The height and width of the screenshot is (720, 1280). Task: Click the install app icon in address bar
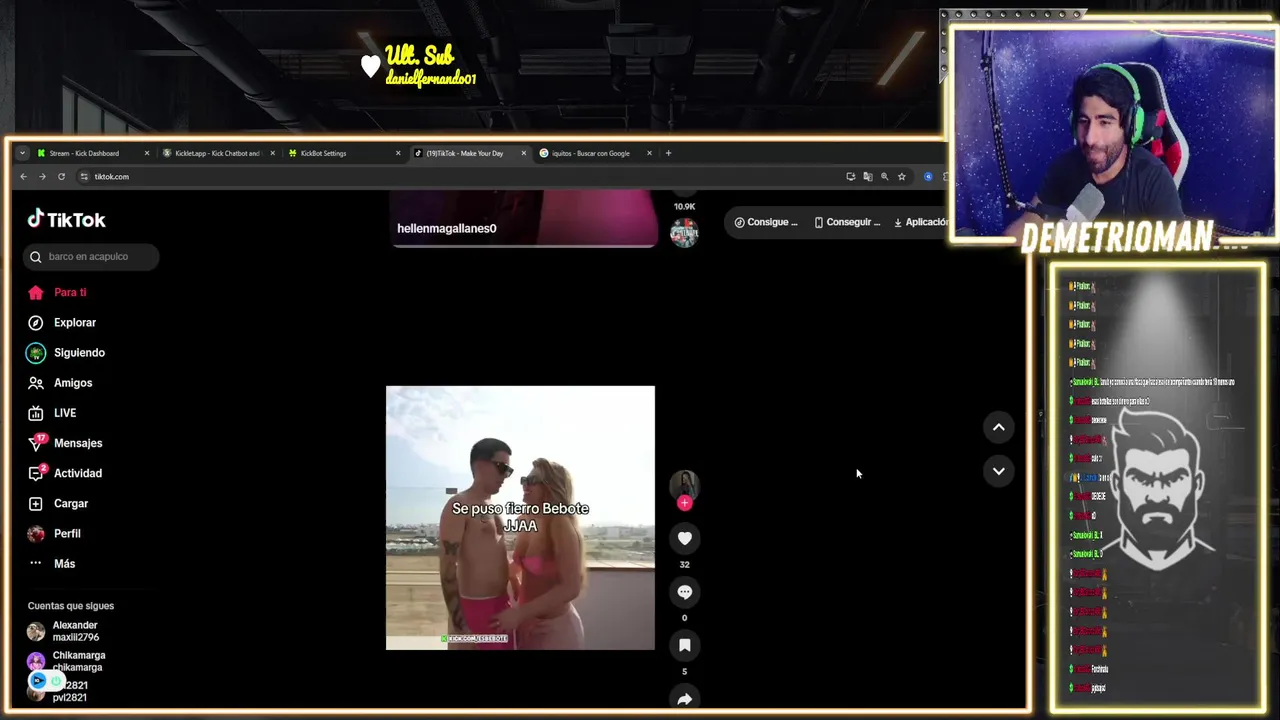click(850, 176)
